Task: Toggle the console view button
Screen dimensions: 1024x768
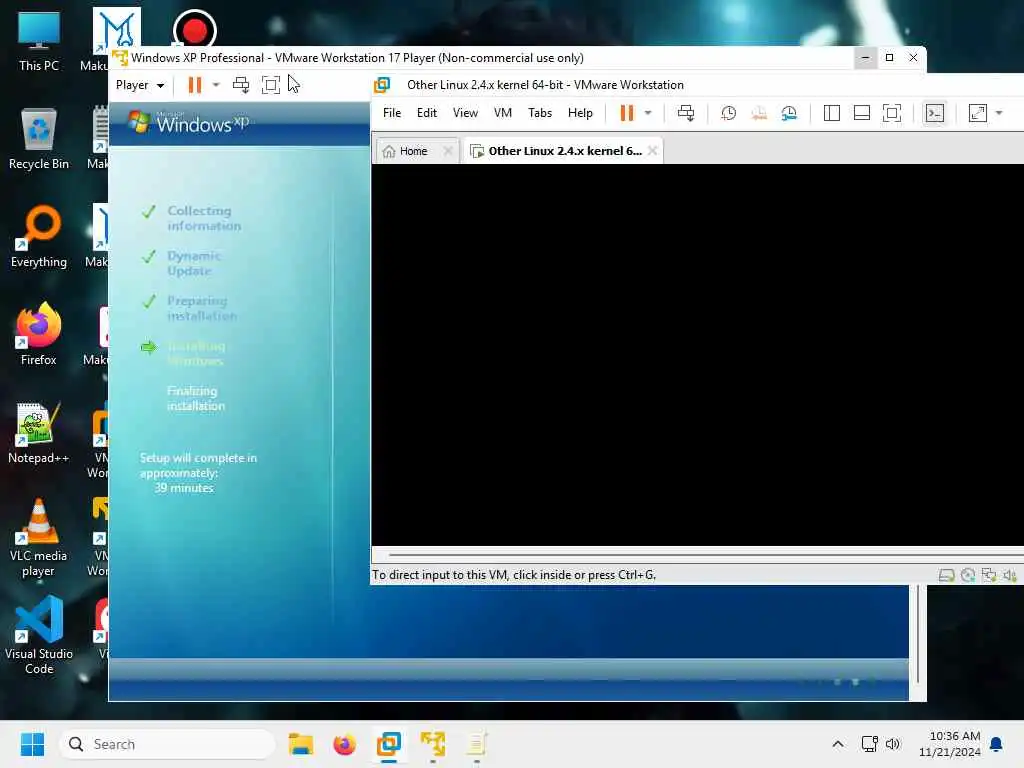Action: click(935, 113)
